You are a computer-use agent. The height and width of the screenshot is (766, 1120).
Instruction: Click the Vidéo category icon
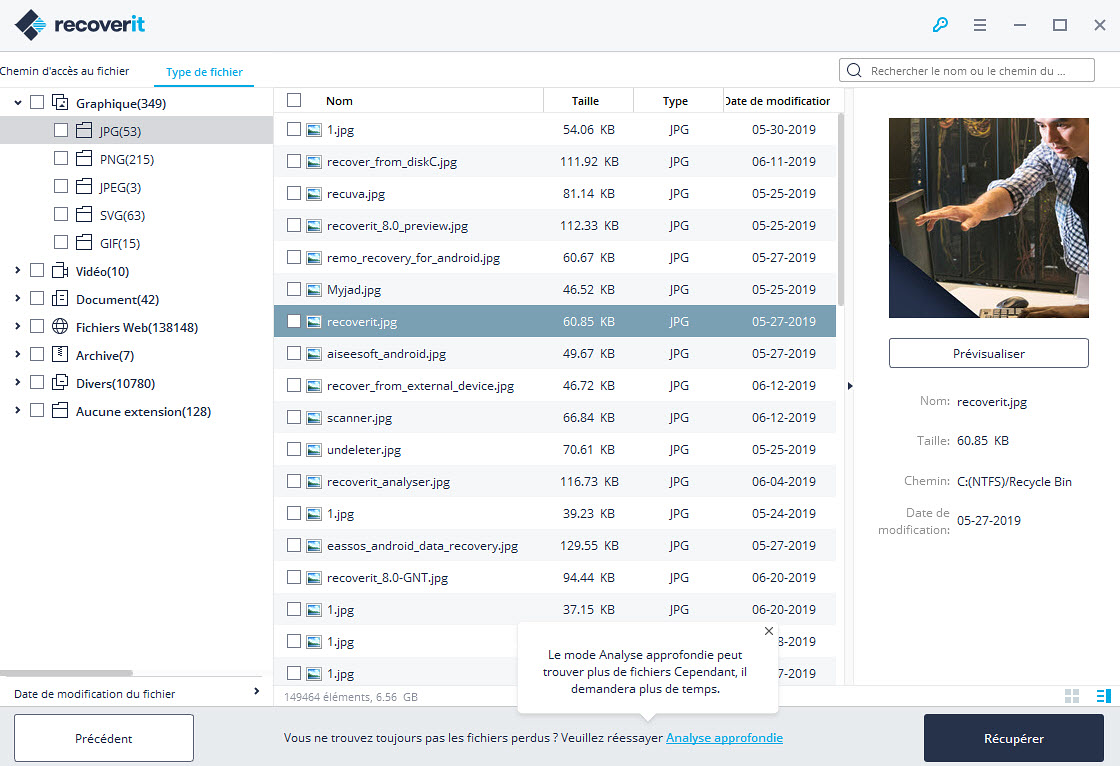coord(60,271)
